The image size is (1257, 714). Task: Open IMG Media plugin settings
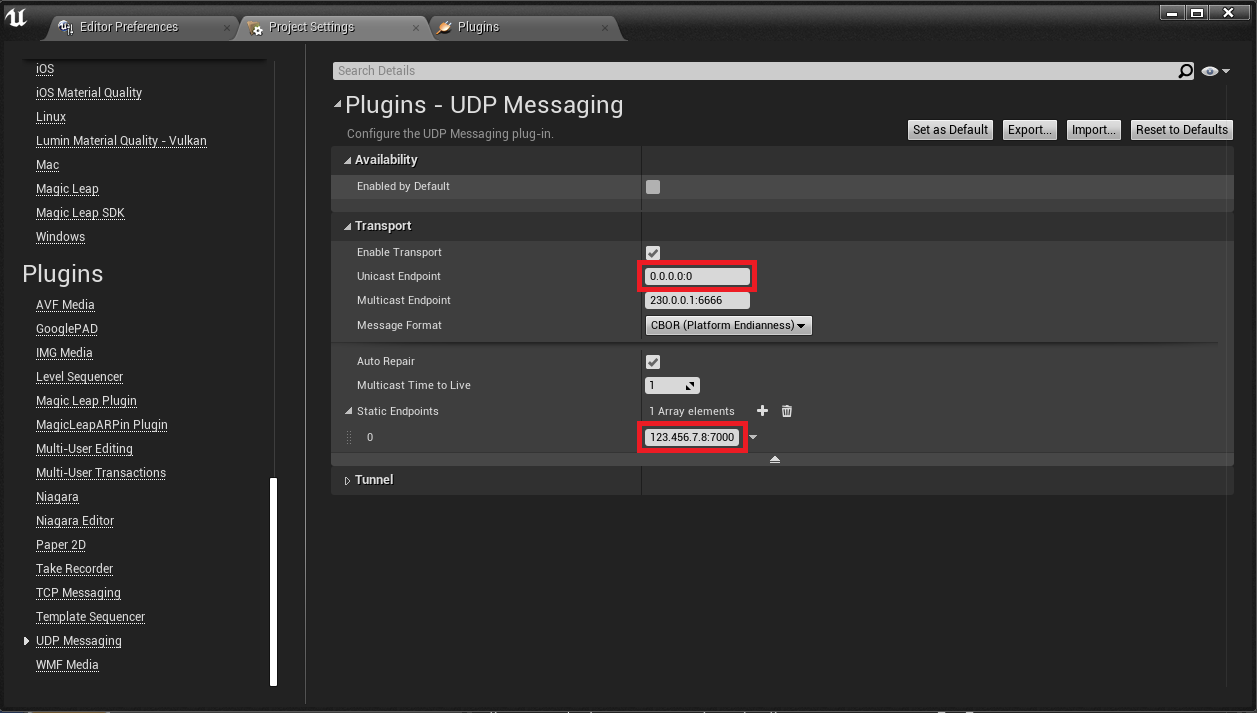(x=64, y=353)
